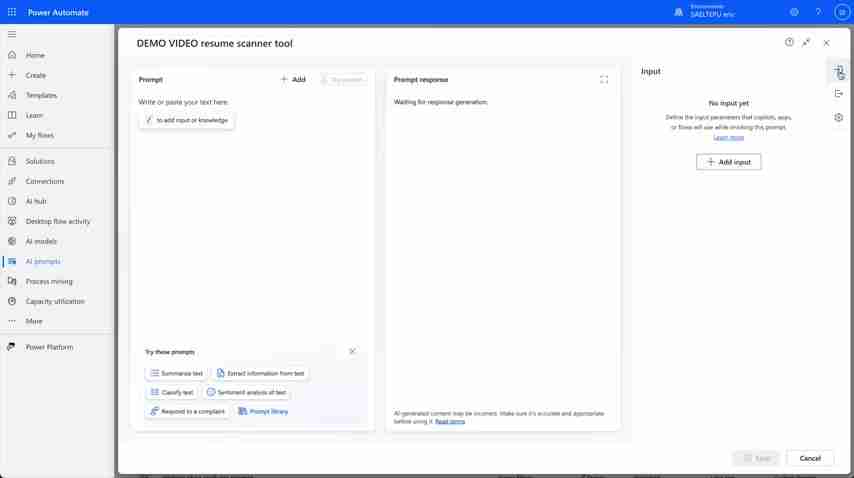
Task: Click the AI models sidebar icon
Action: 12,241
